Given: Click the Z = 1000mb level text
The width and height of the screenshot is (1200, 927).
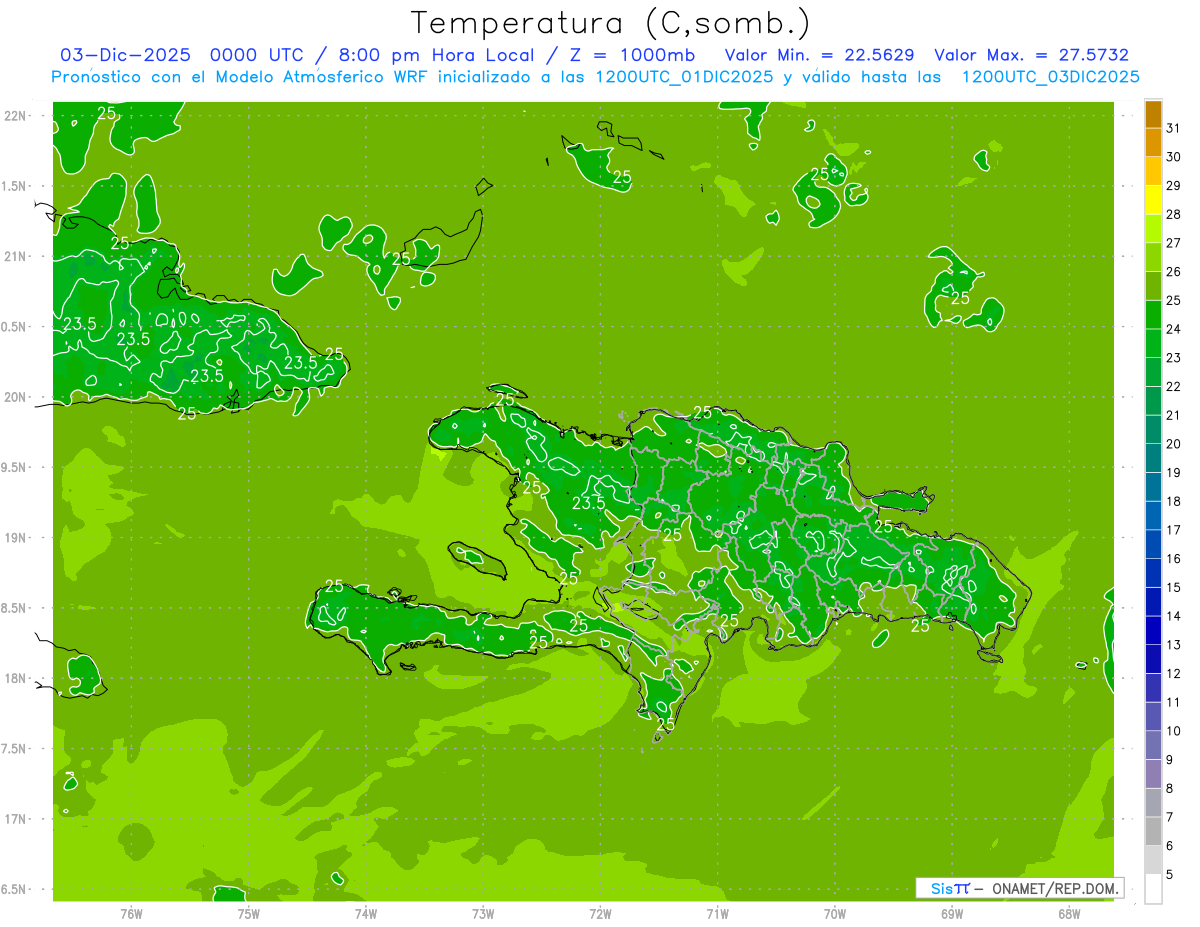Looking at the screenshot, I should click(633, 55).
